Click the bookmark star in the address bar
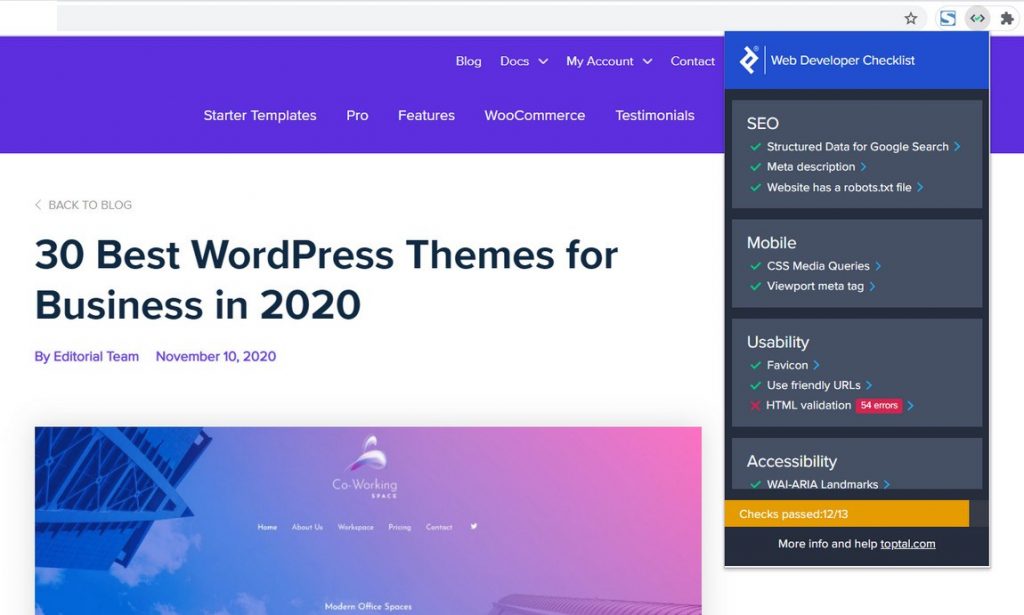1024x615 pixels. pos(911,18)
